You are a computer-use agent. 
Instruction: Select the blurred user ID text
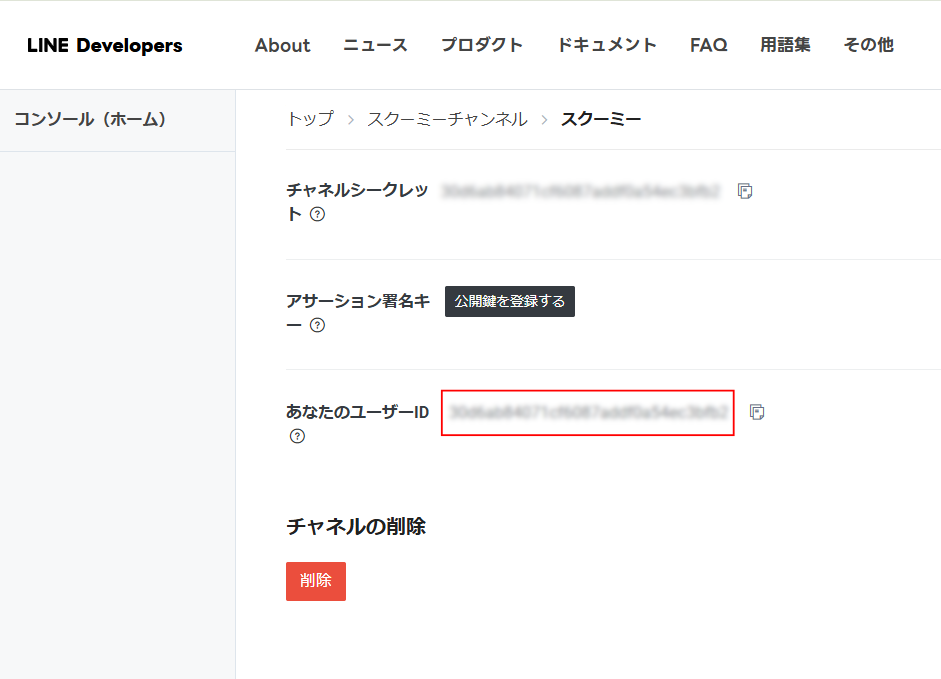[x=588, y=412]
